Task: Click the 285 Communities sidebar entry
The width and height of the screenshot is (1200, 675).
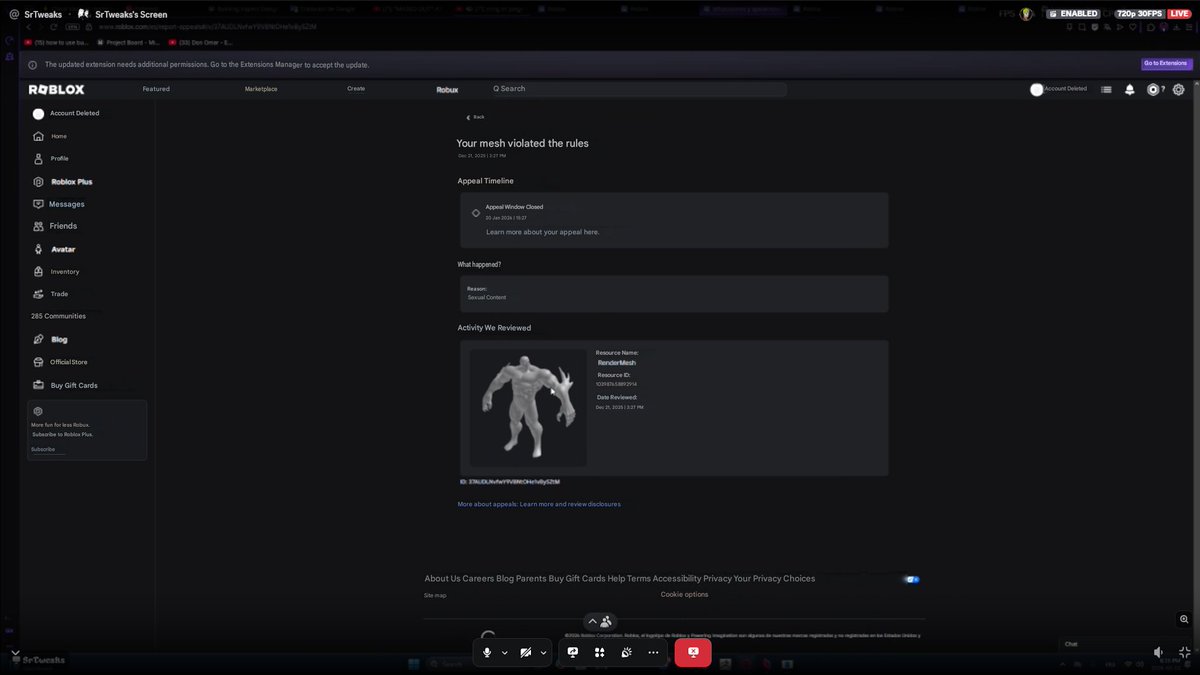Action: pyautogui.click(x=58, y=316)
